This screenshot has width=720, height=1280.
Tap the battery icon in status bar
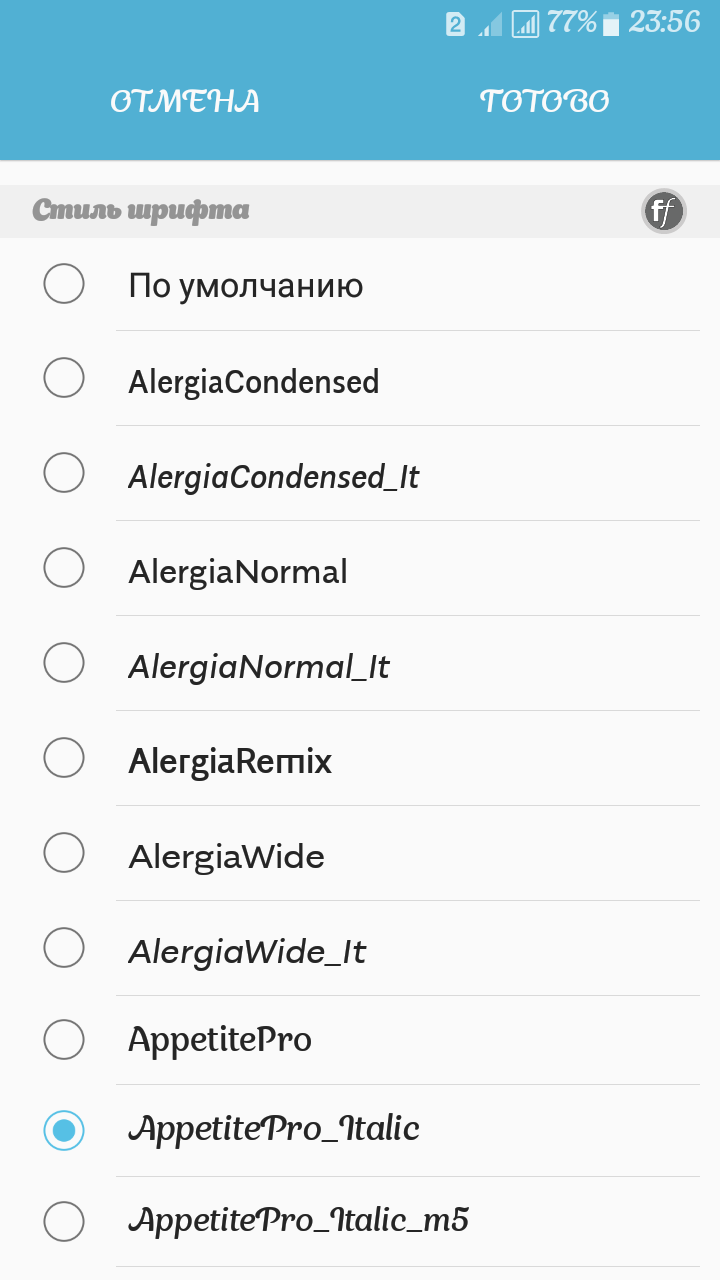click(610, 24)
